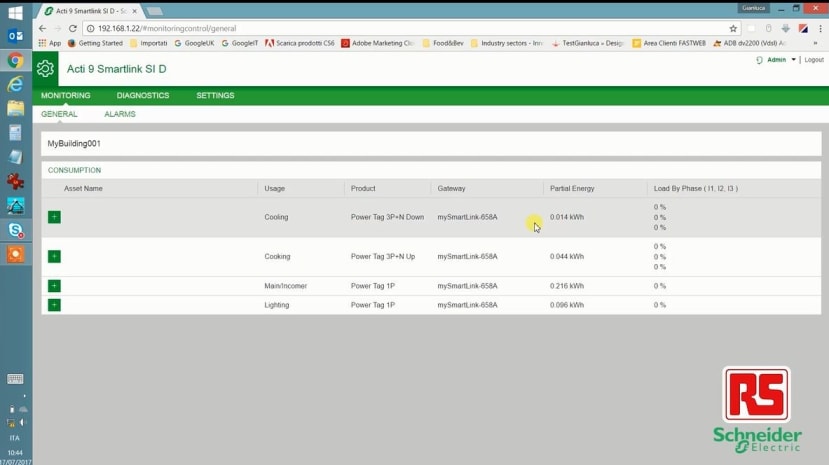The image size is (829, 465).
Task: Click the Gianluca Chrome profile button
Action: coord(753,8)
